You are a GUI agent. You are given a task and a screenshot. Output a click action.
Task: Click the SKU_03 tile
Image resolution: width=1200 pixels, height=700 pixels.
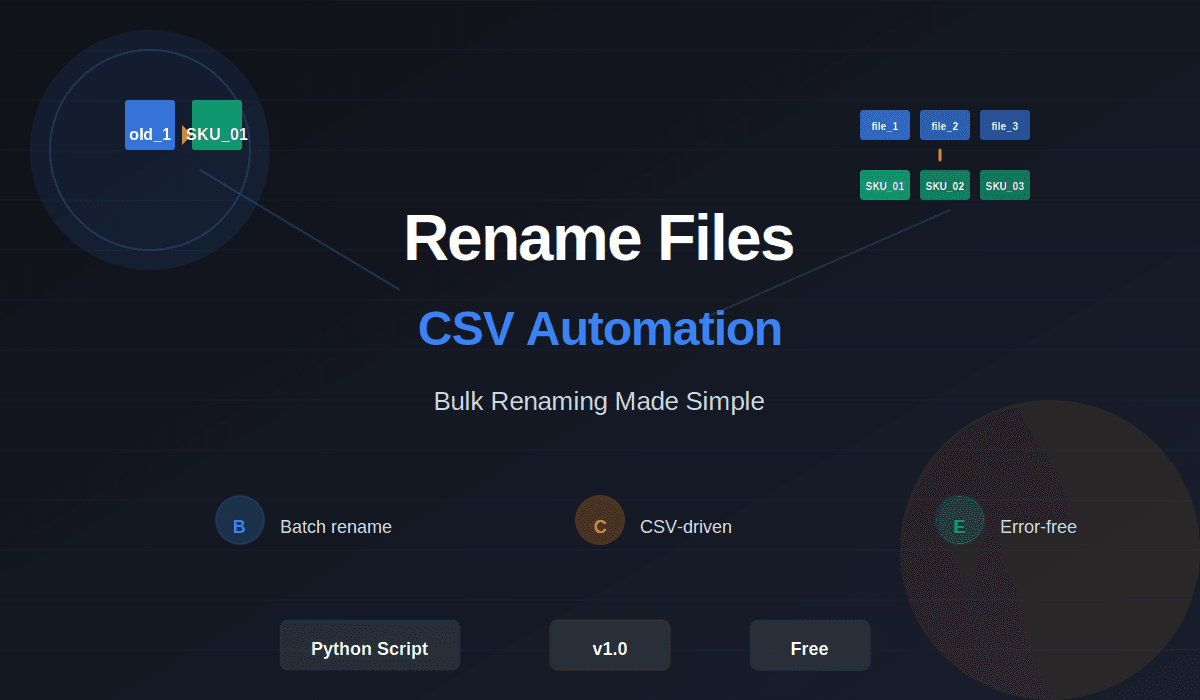tap(1005, 185)
